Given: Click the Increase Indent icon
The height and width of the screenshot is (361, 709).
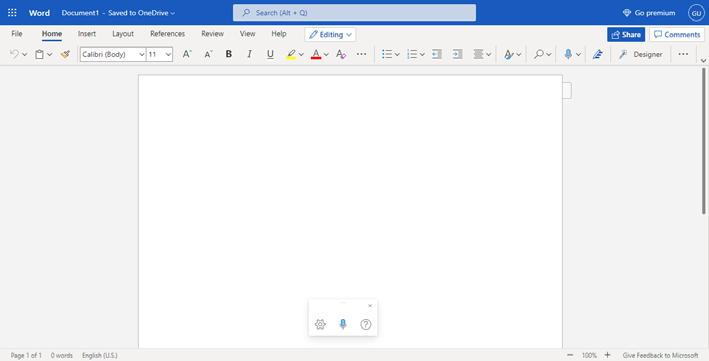Looking at the screenshot, I should coord(458,54).
